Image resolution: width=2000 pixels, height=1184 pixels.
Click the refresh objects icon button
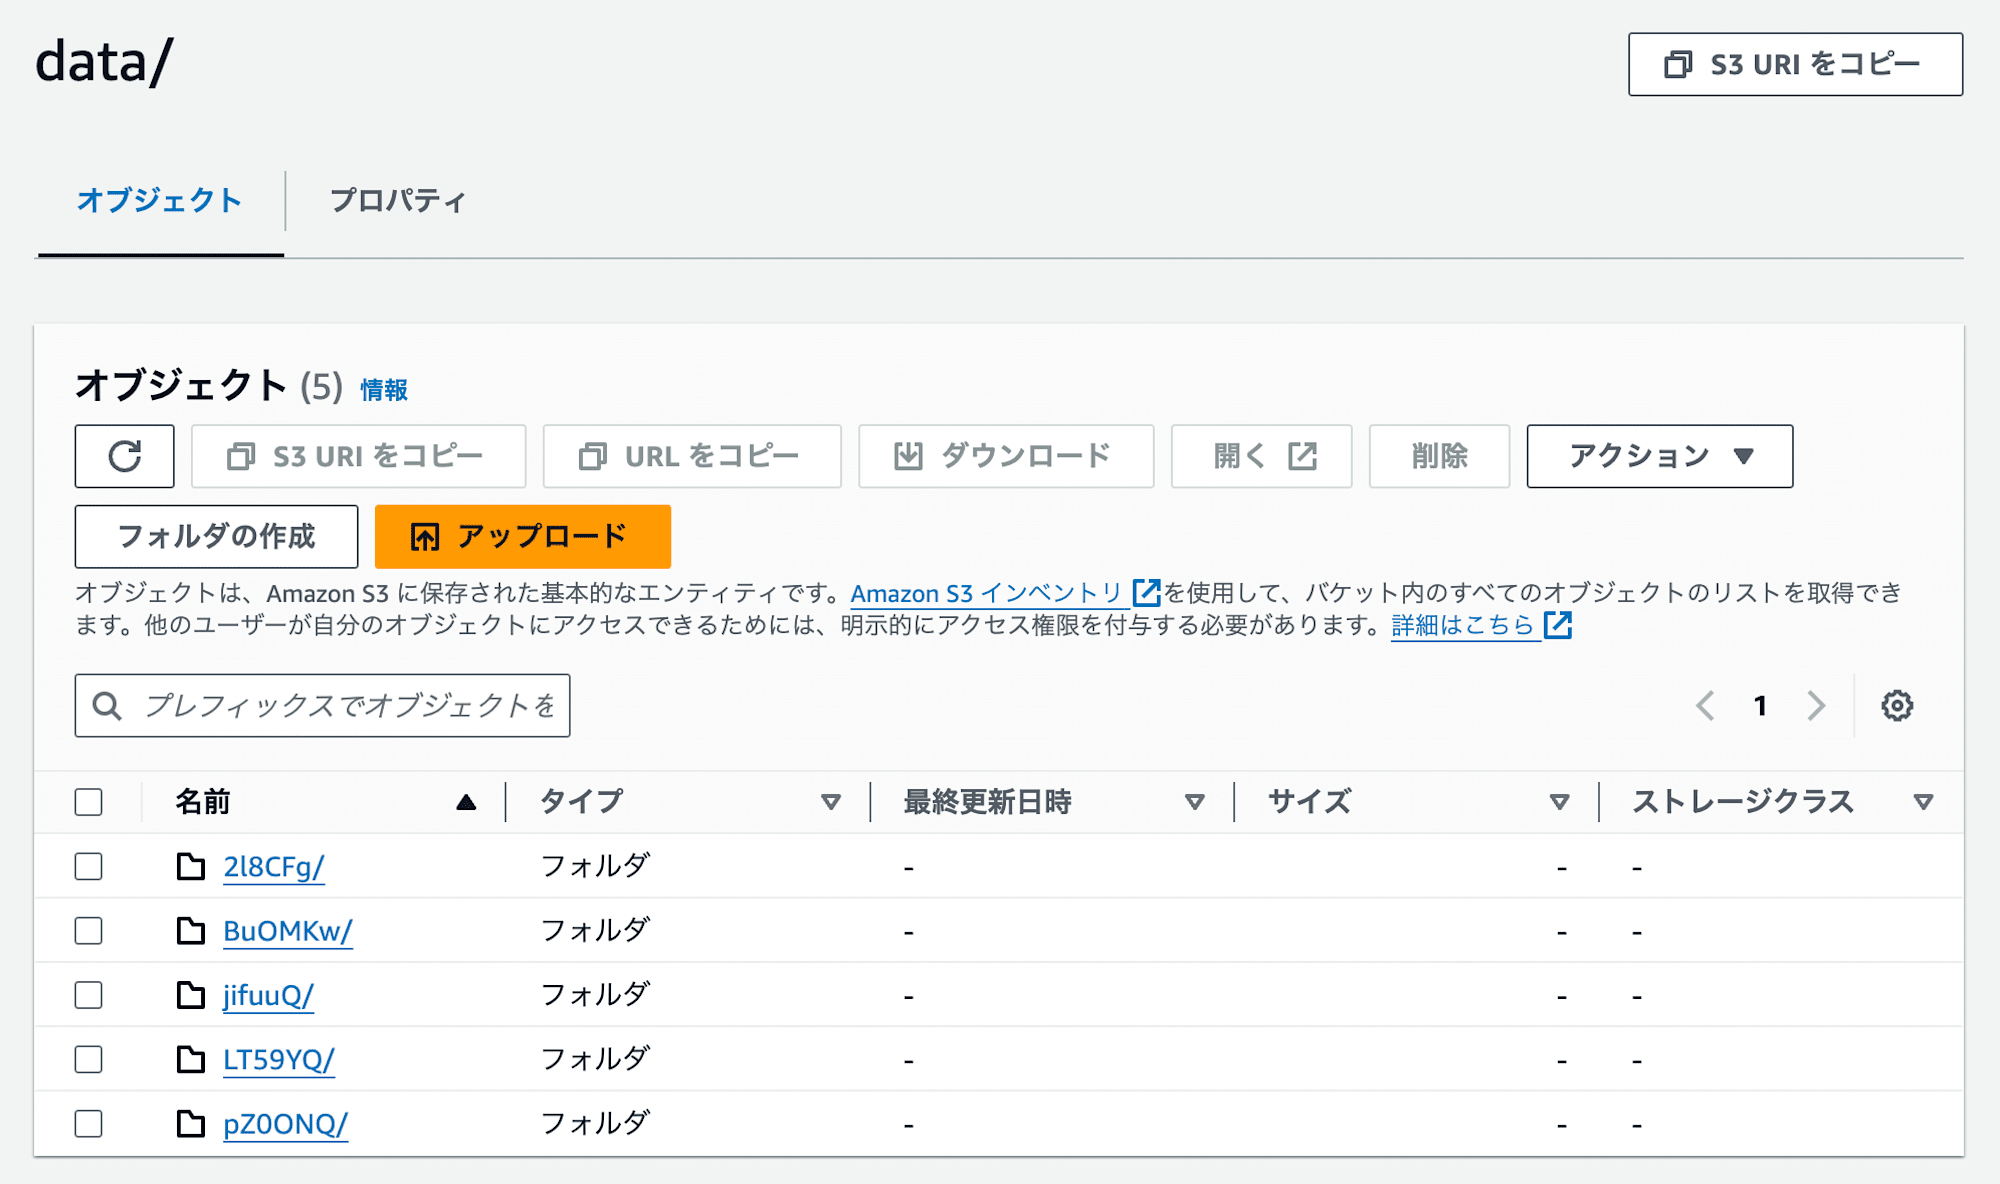[x=124, y=456]
